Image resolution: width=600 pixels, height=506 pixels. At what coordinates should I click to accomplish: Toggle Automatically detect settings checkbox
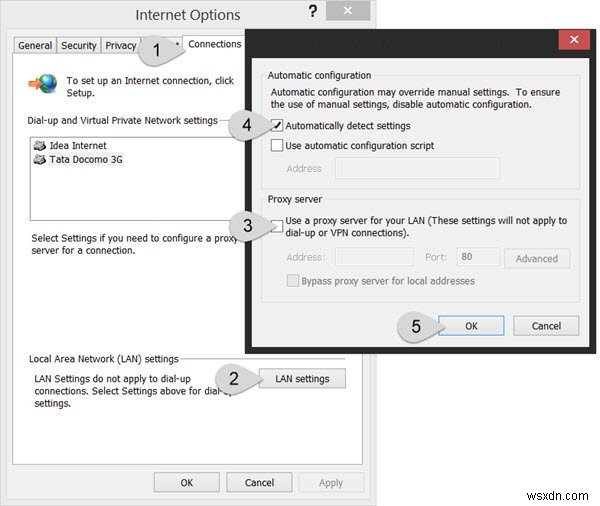click(x=277, y=125)
